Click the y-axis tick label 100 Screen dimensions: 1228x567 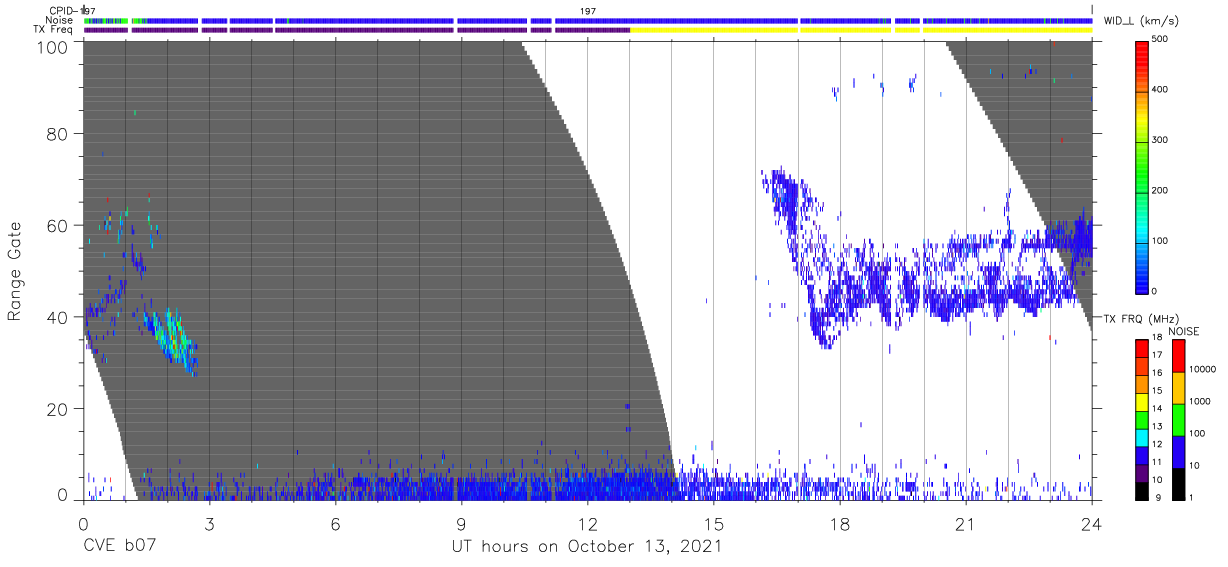coord(53,46)
